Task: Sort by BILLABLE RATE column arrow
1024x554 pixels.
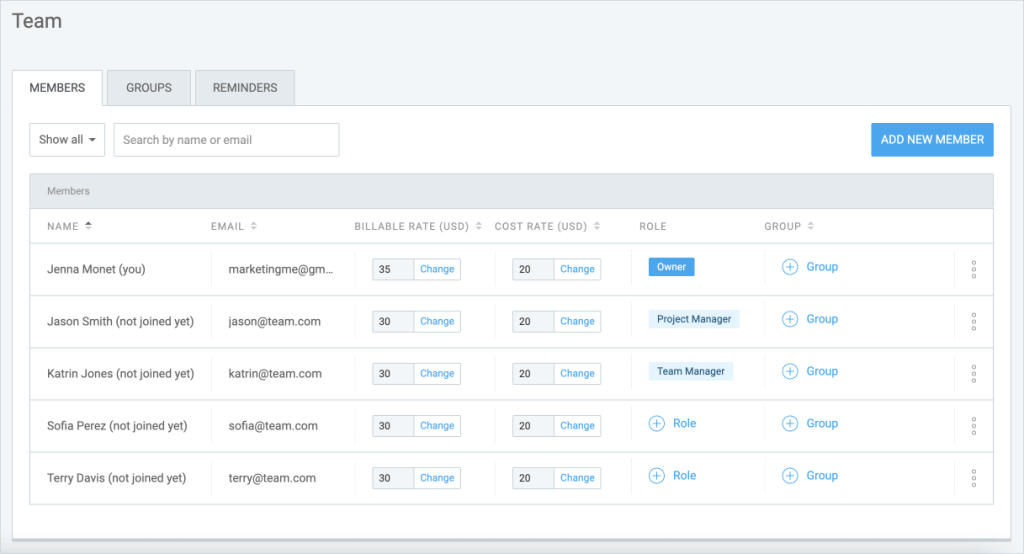Action: [479, 226]
